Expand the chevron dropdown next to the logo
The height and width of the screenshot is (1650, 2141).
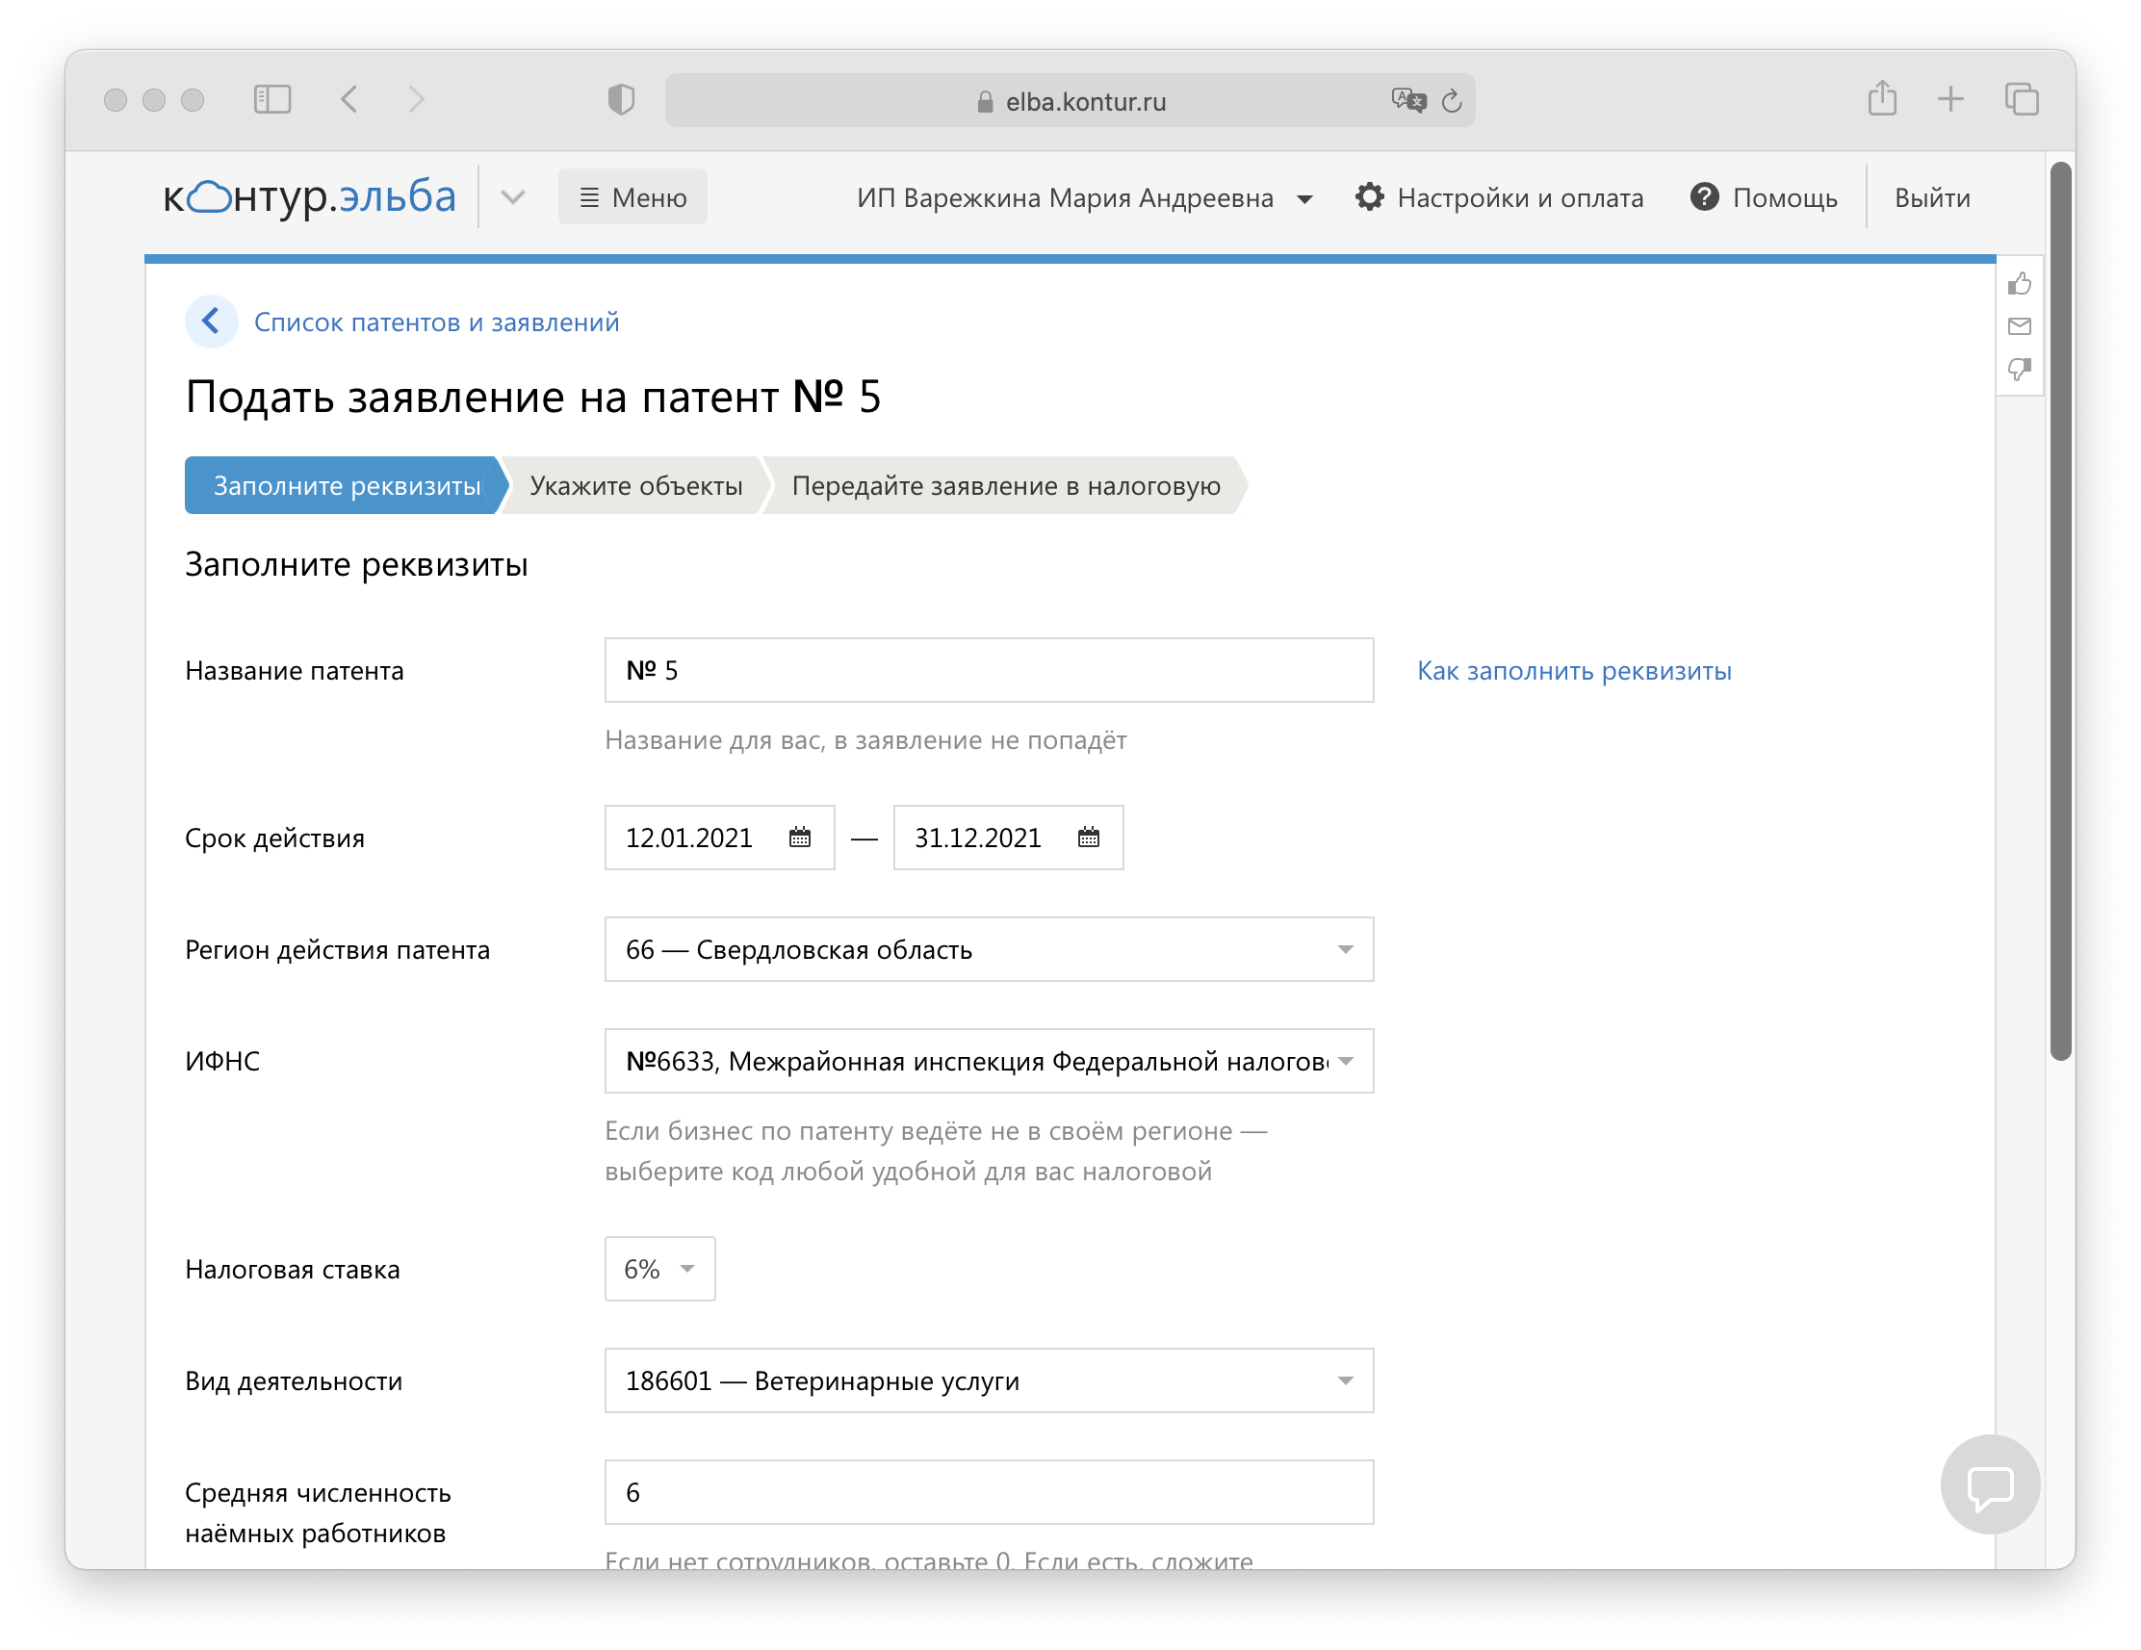pos(513,197)
